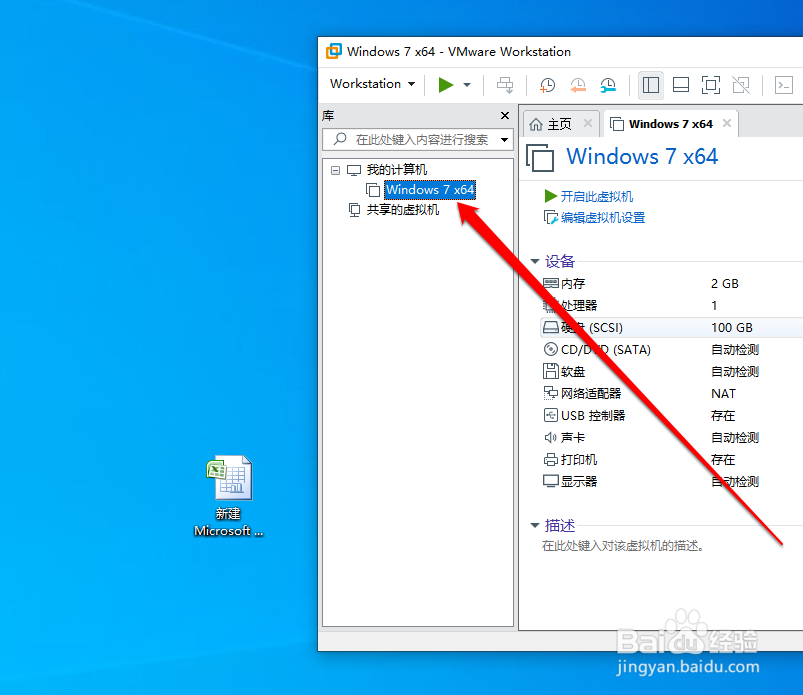
Task: Click the send Ctrl+Alt+Del toolbar icon
Action: point(505,85)
